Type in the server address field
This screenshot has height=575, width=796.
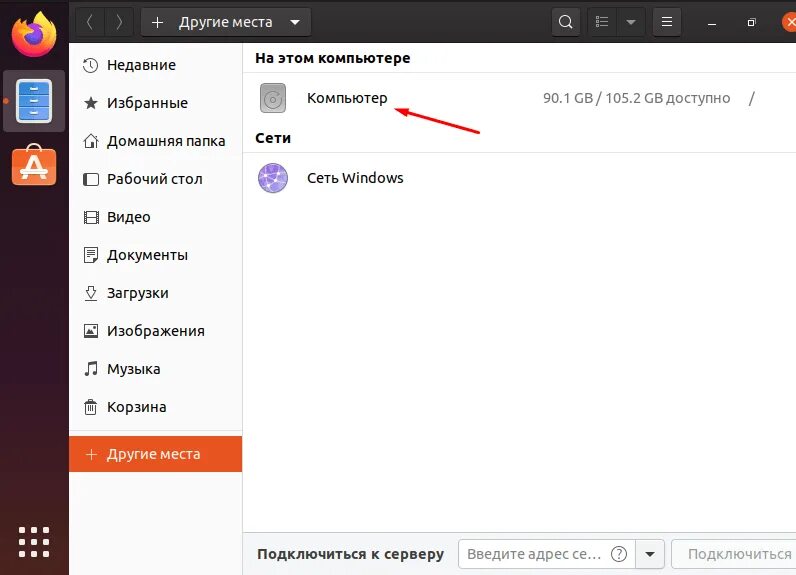[x=533, y=553]
